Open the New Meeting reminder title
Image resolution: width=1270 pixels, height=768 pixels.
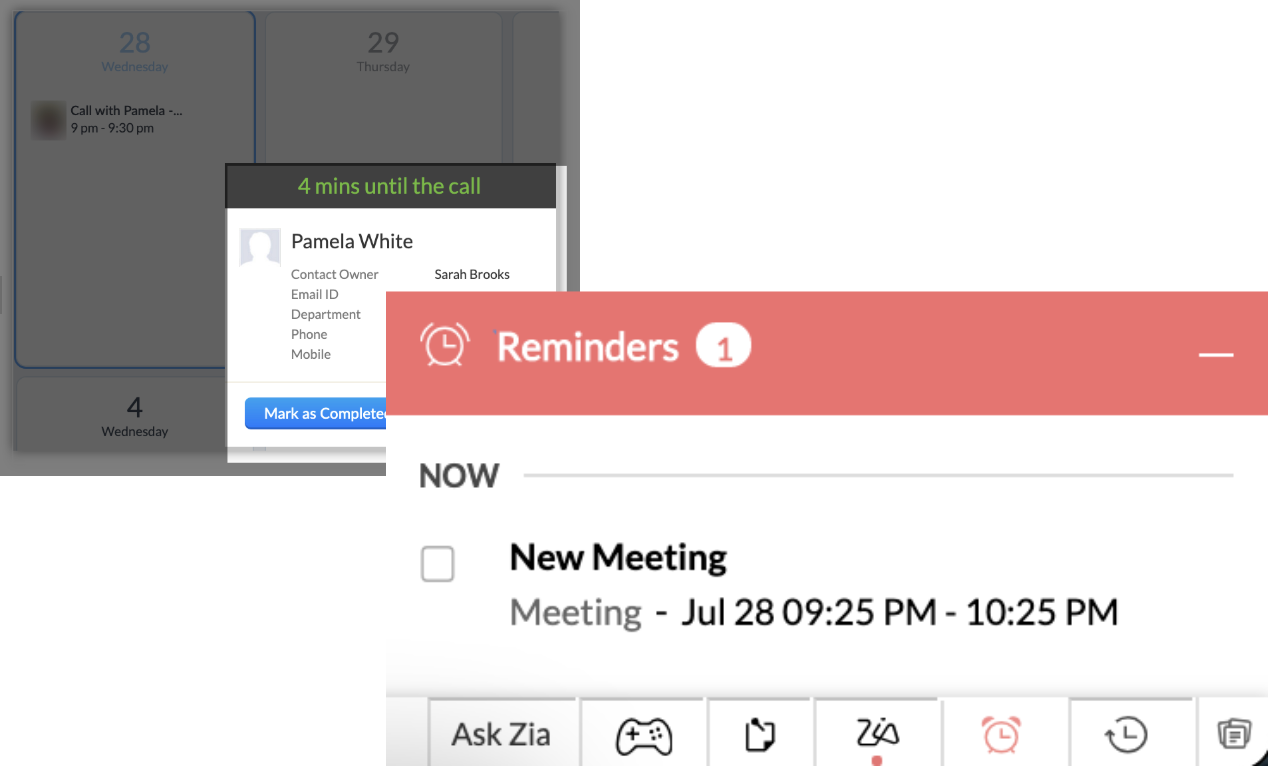[618, 557]
